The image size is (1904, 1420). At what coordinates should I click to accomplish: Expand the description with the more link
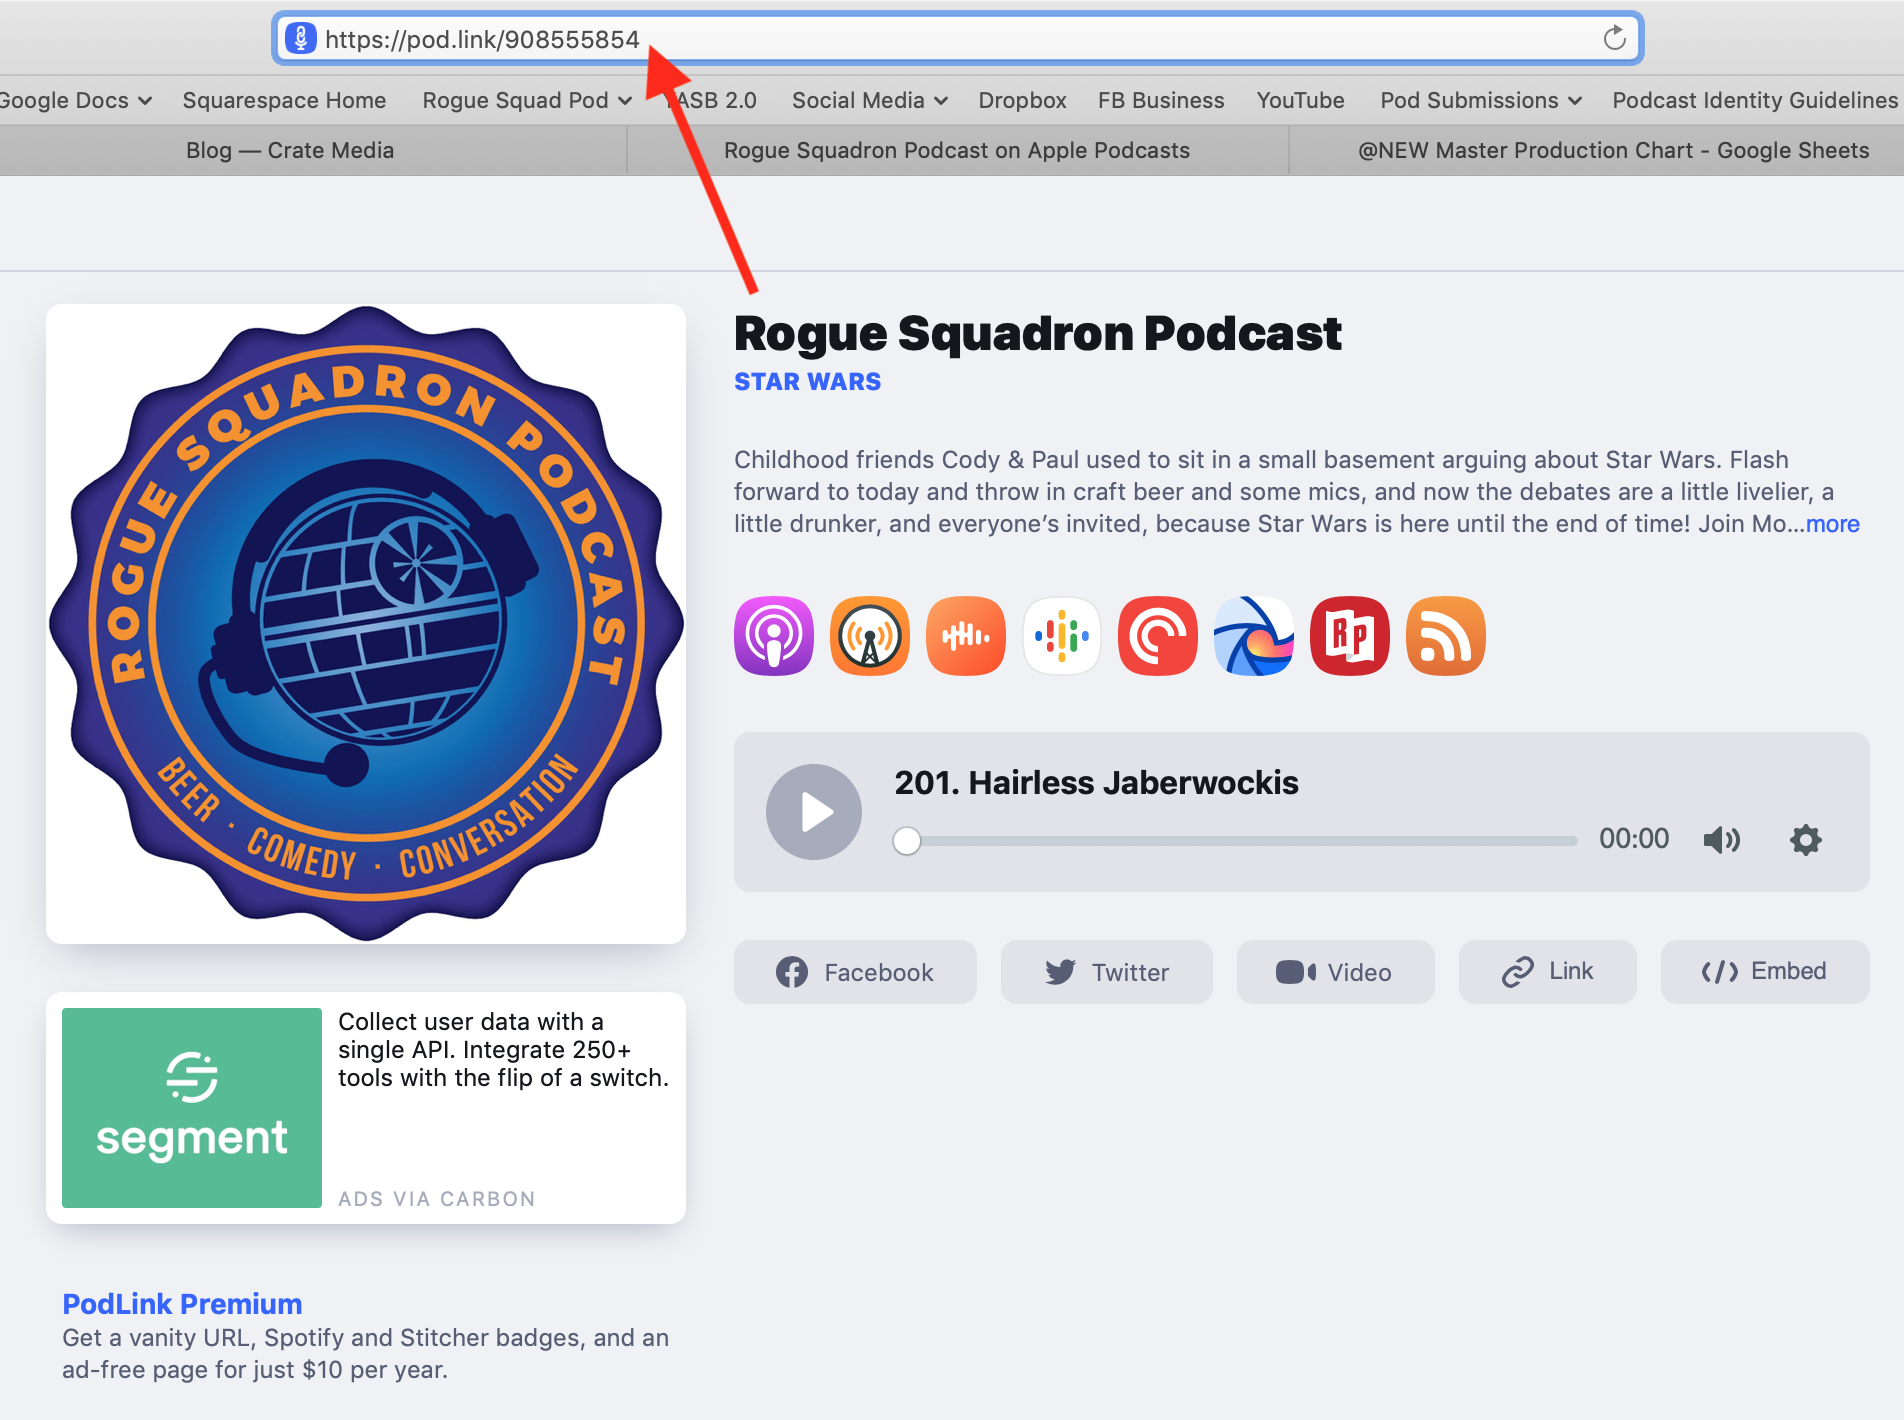[x=1832, y=524]
